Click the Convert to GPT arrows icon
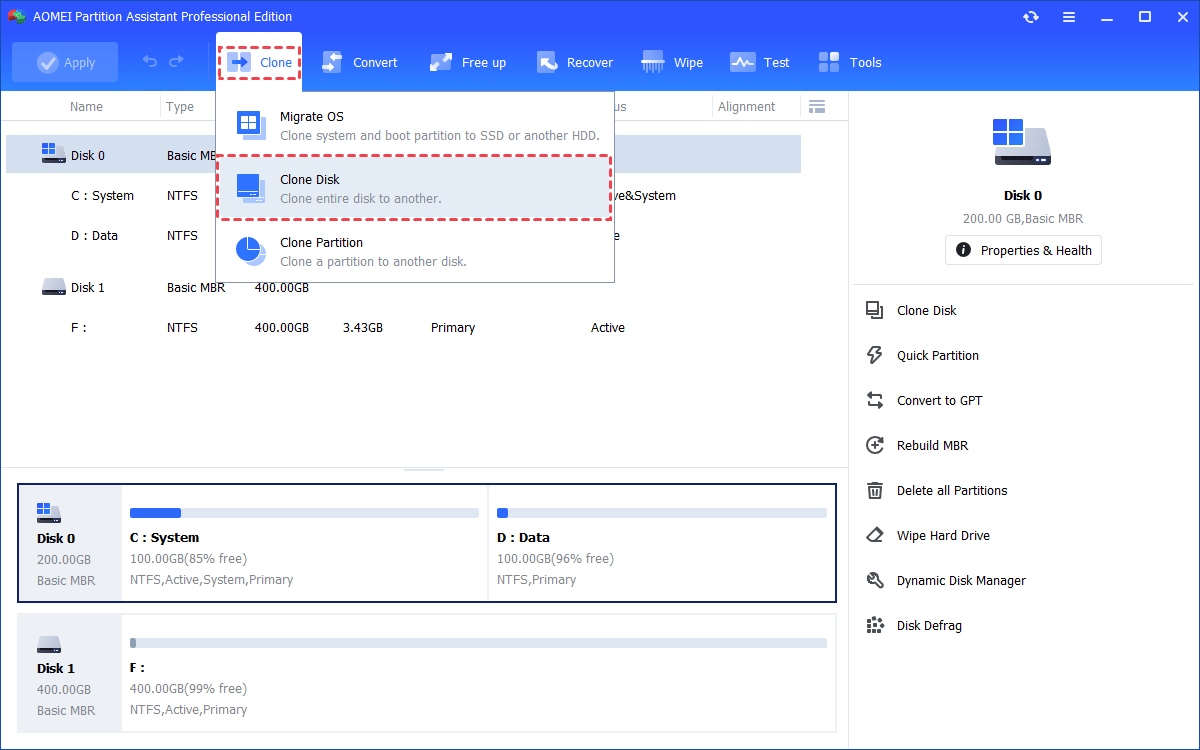The height and width of the screenshot is (750, 1200). pyautogui.click(x=875, y=401)
